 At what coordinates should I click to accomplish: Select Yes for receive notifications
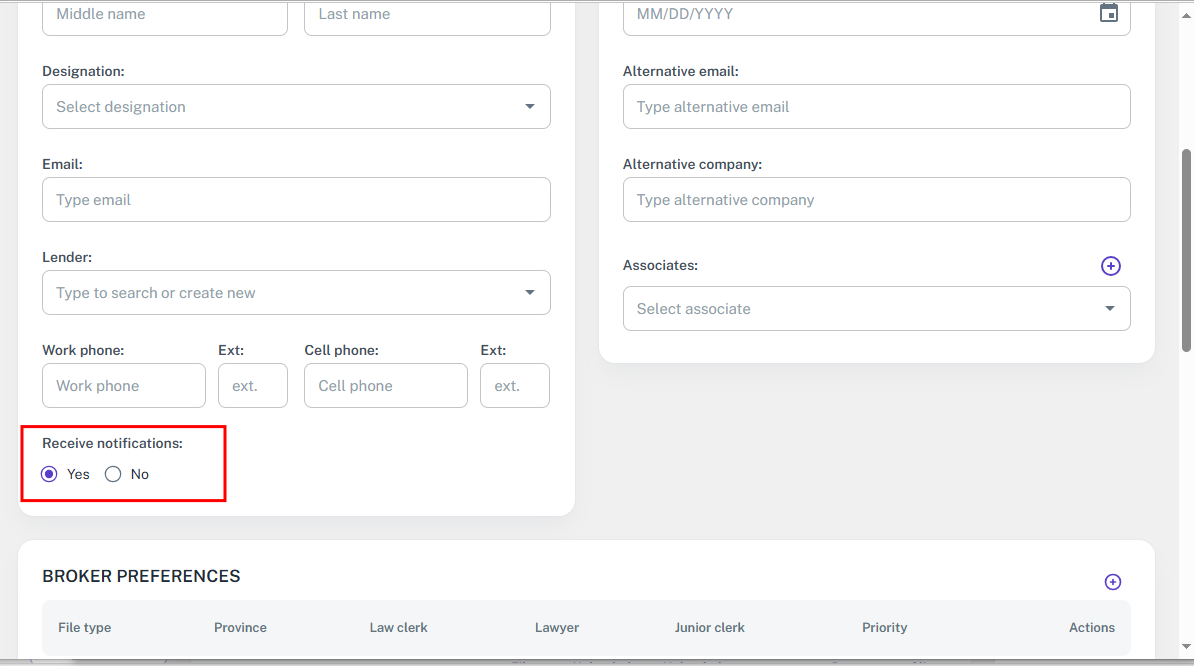point(49,474)
